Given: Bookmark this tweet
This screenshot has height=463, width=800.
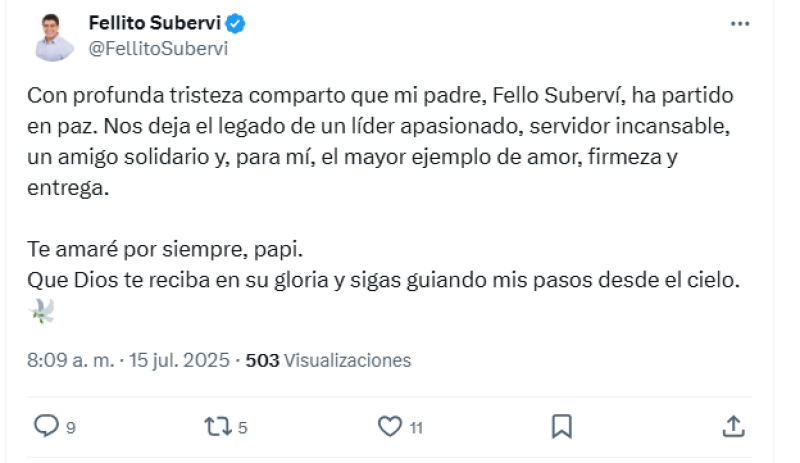Looking at the screenshot, I should (x=562, y=426).
